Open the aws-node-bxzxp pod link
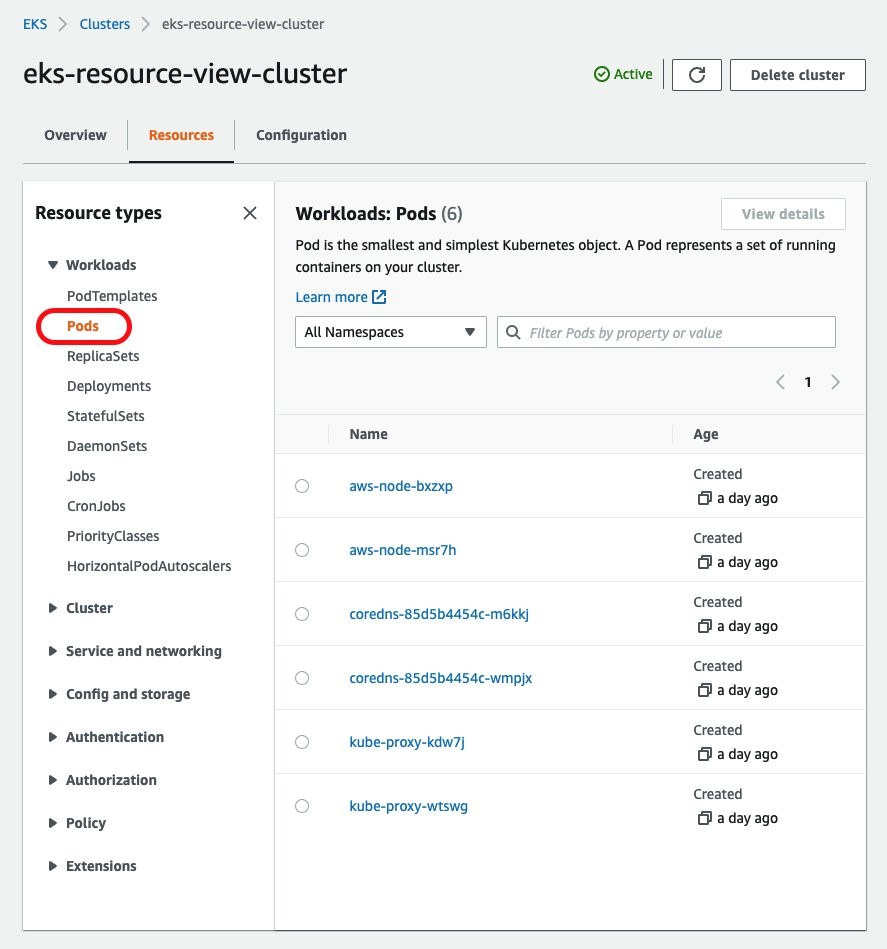The height and width of the screenshot is (949, 887). point(401,486)
